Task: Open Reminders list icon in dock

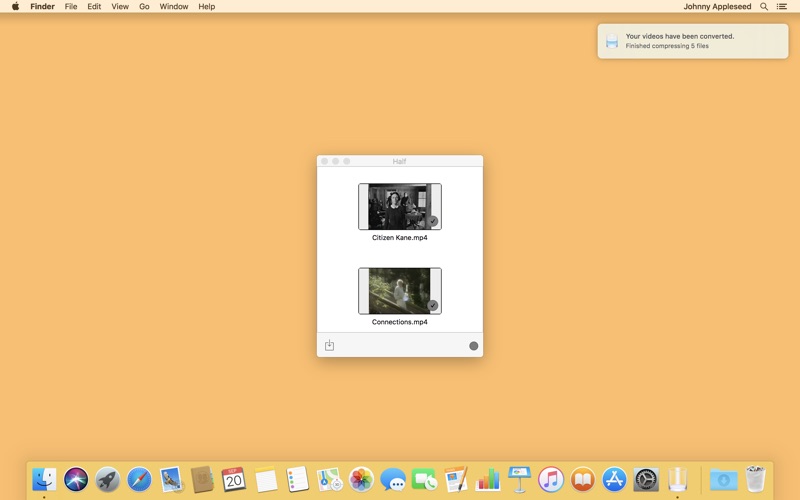Action: click(x=297, y=480)
